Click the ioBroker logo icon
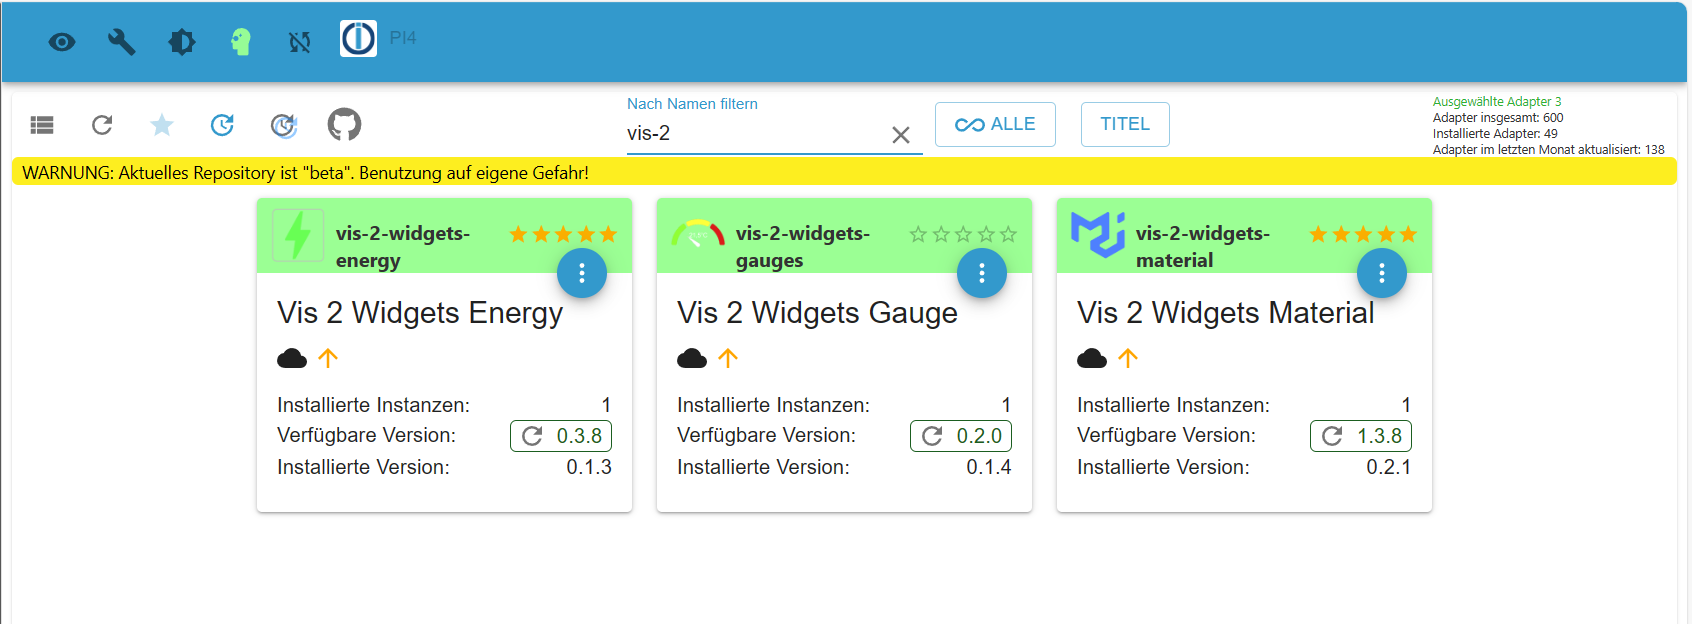 point(358,39)
